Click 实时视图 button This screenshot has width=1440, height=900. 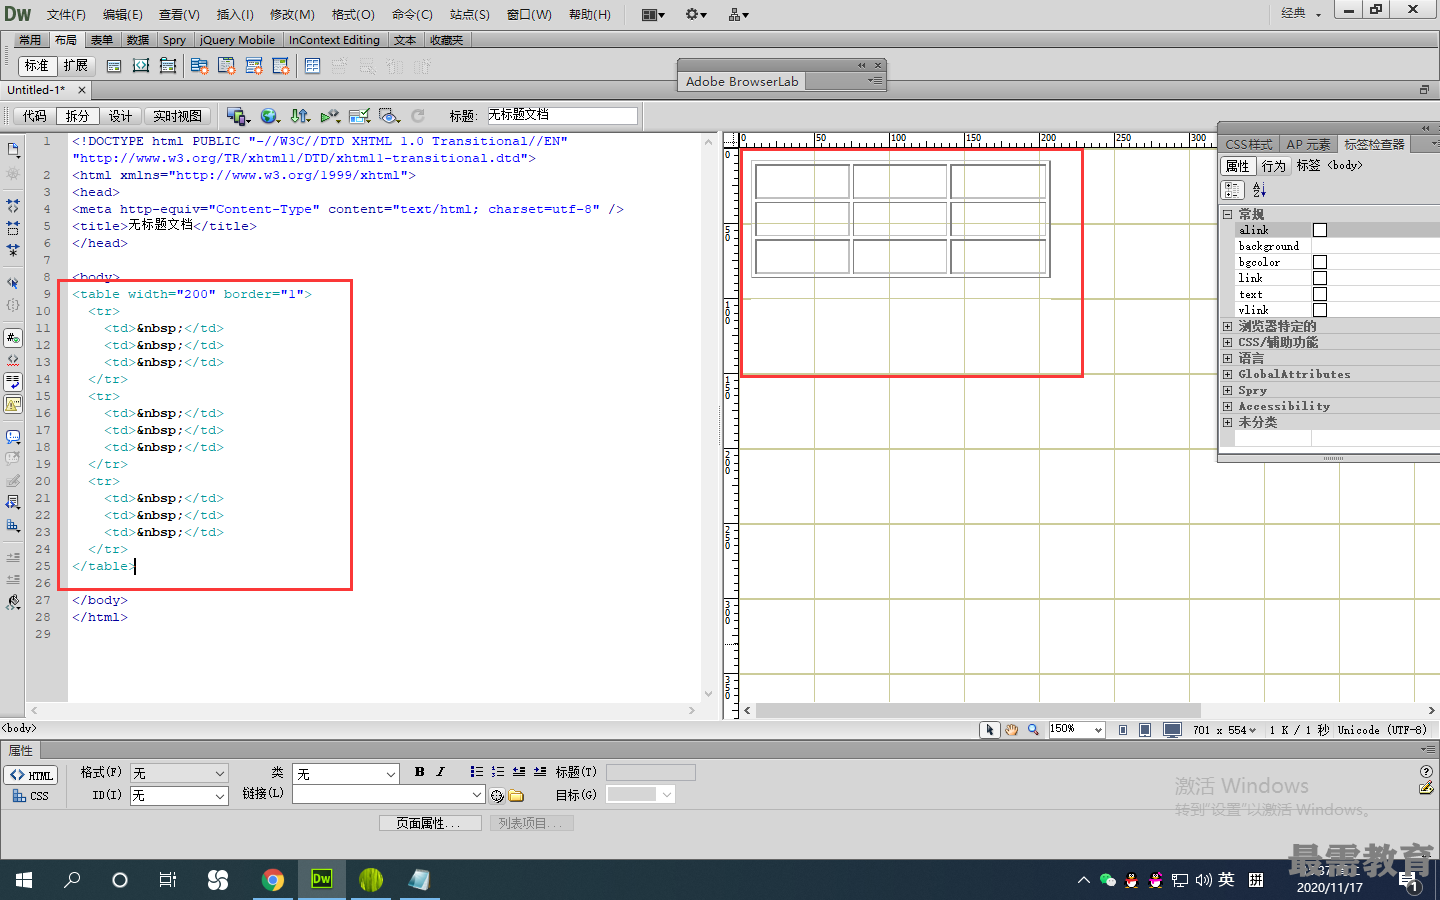[177, 116]
